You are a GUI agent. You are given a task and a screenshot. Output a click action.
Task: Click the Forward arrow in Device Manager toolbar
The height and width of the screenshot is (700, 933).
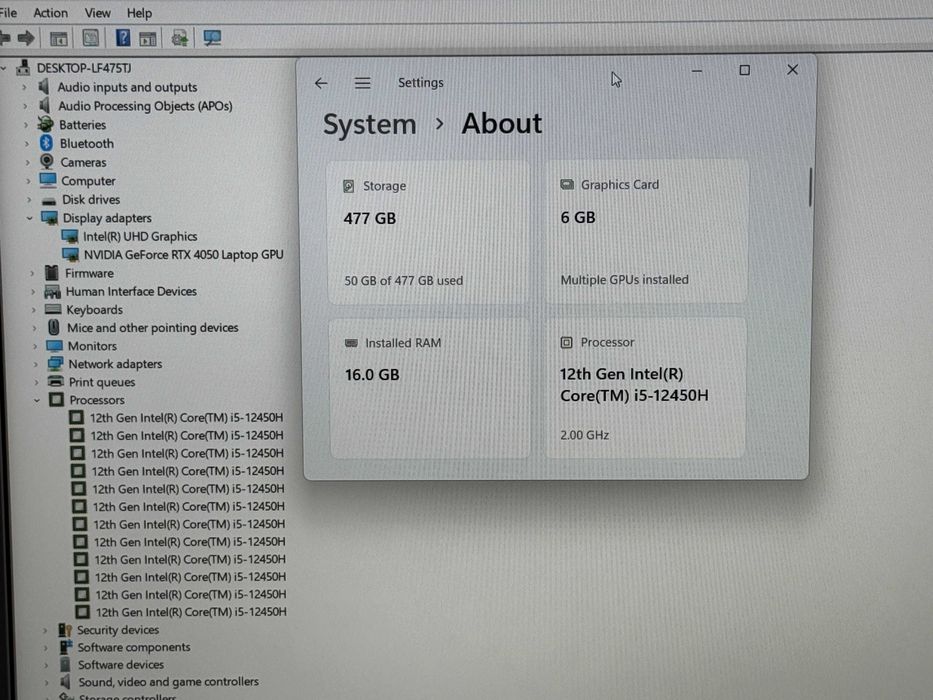(26, 39)
